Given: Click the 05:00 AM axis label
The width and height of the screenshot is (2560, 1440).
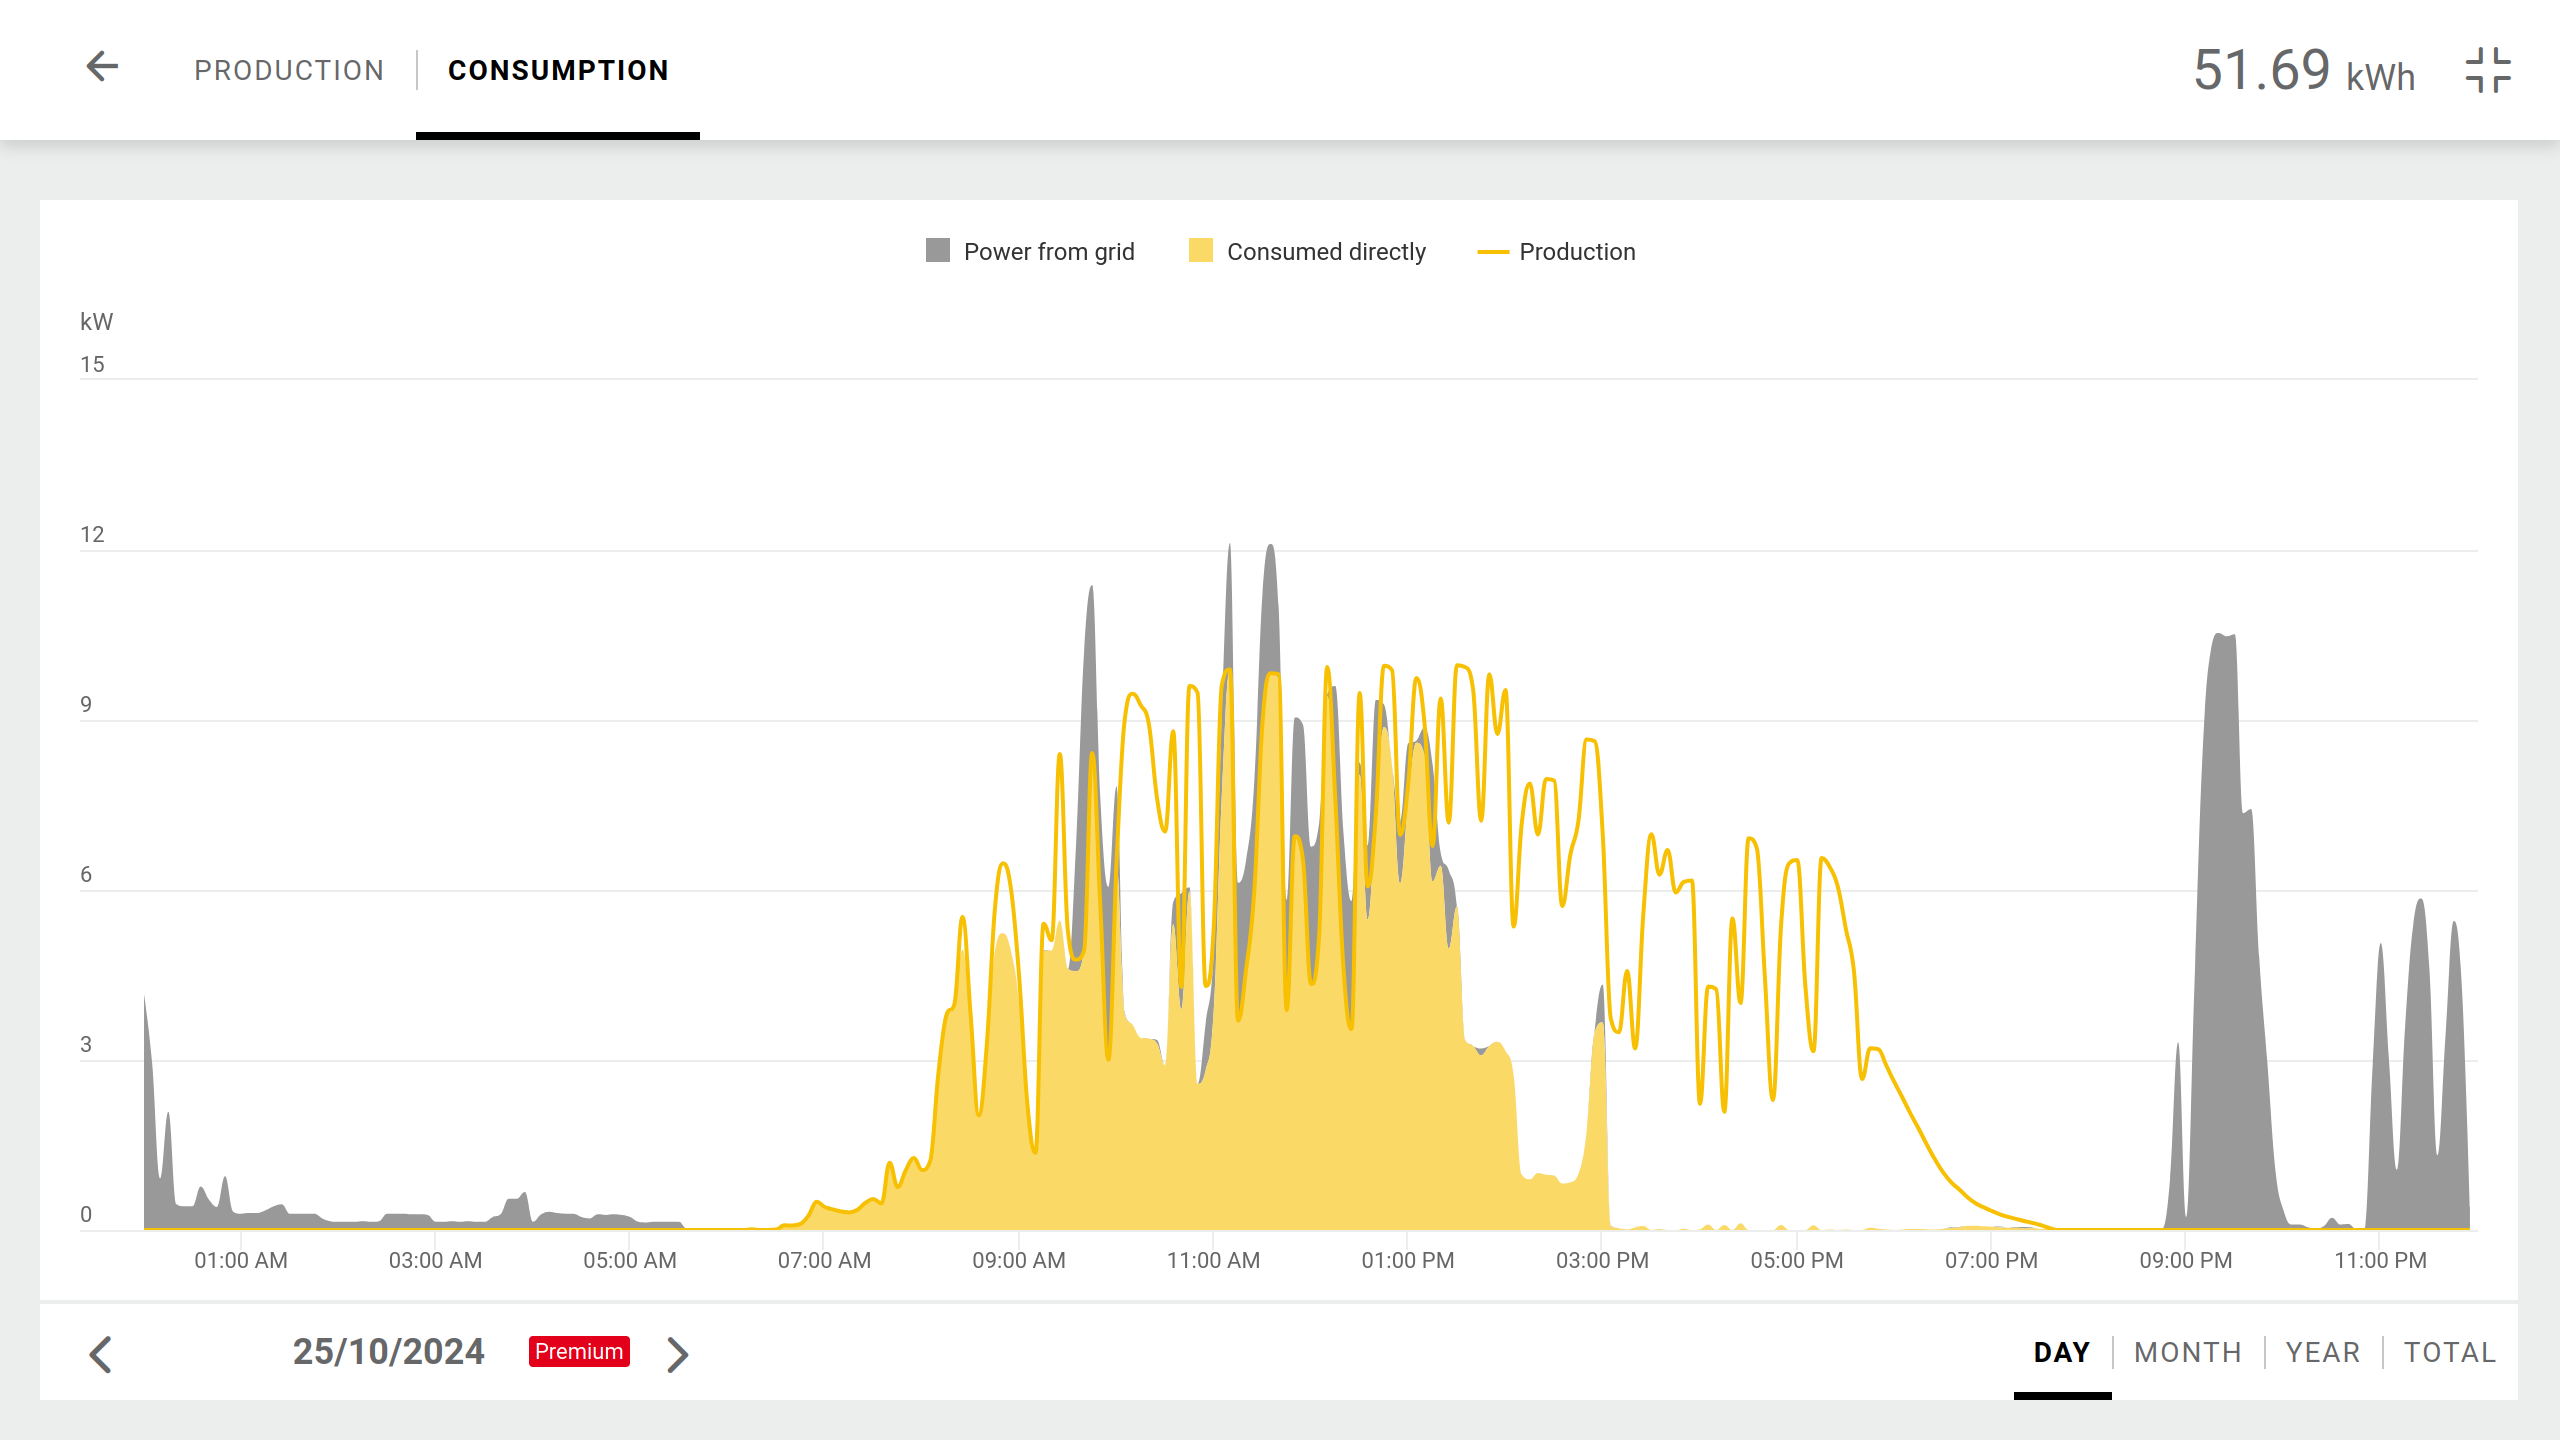Looking at the screenshot, I should point(630,1260).
